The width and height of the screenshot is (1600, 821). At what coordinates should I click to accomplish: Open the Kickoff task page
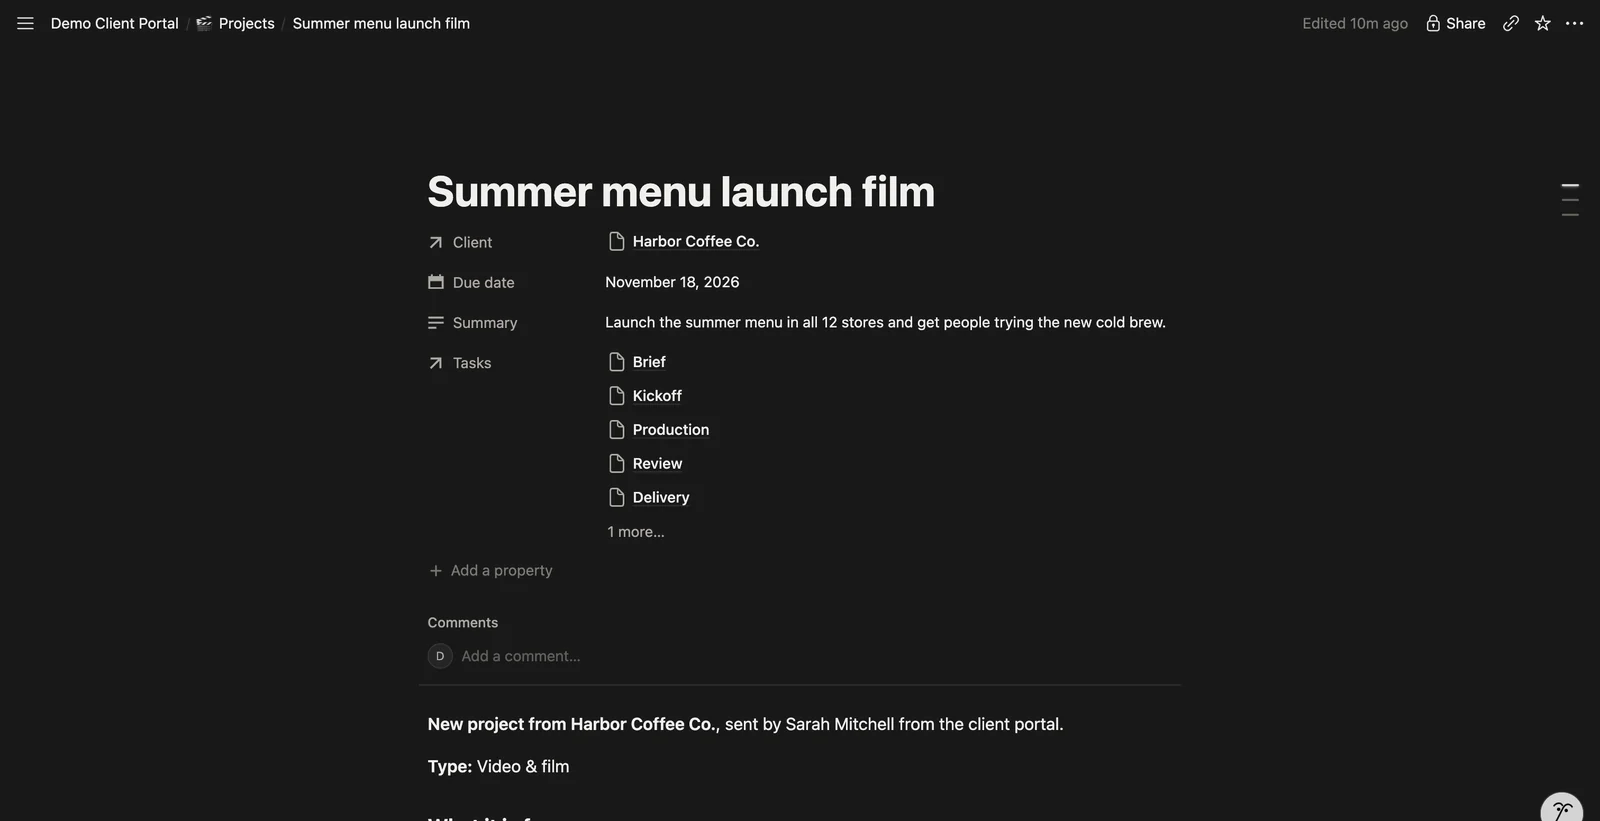645,396
